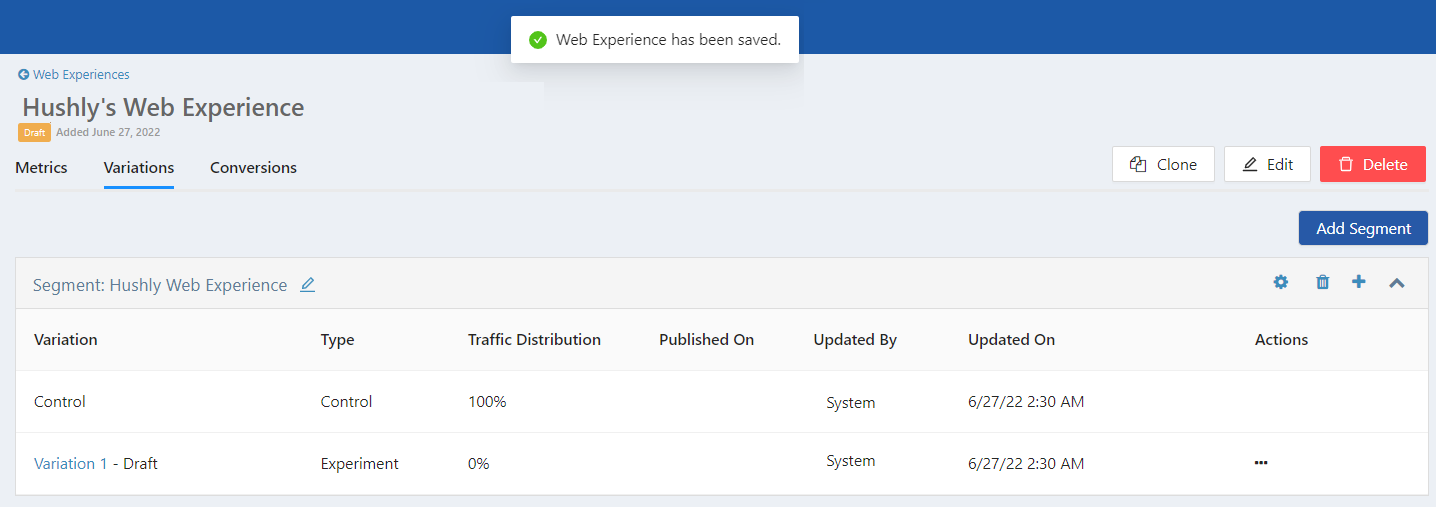
Task: Click the green success checkmark icon
Action: (538, 40)
